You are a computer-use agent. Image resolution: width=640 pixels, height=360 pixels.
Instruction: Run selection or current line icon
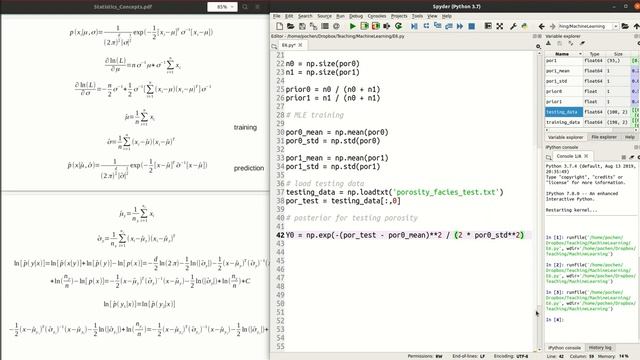tap(387, 26)
